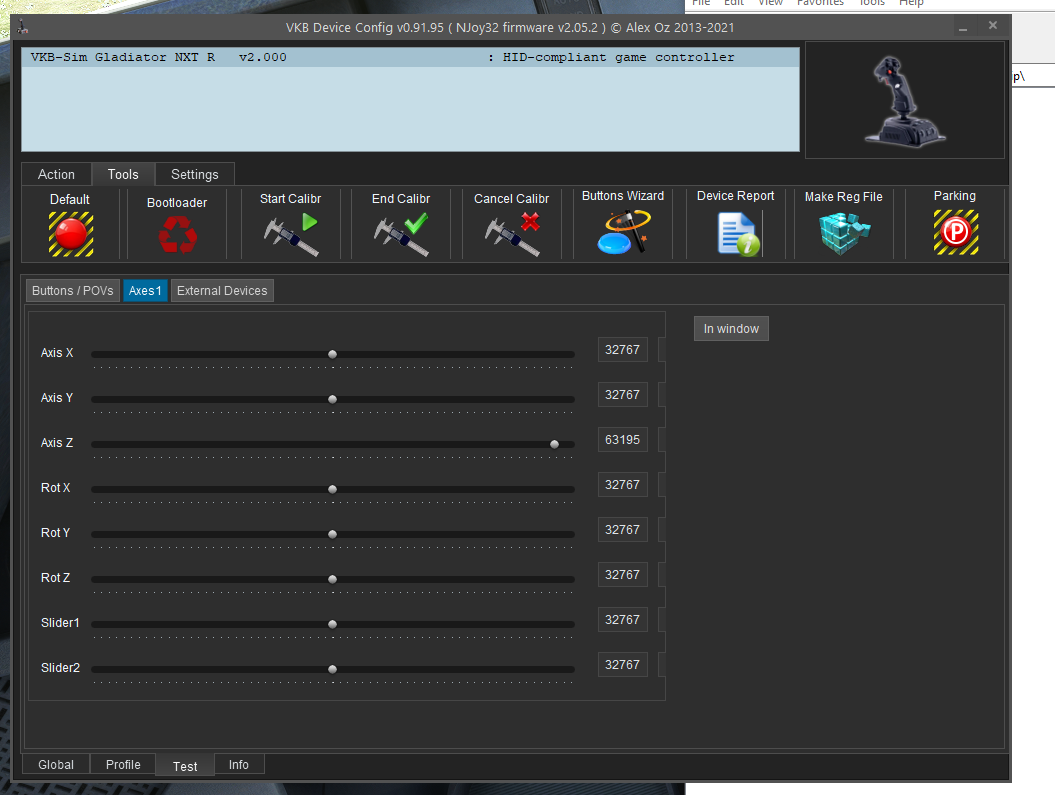Click the app icon in title bar
The image size is (1055, 795).
22,28
